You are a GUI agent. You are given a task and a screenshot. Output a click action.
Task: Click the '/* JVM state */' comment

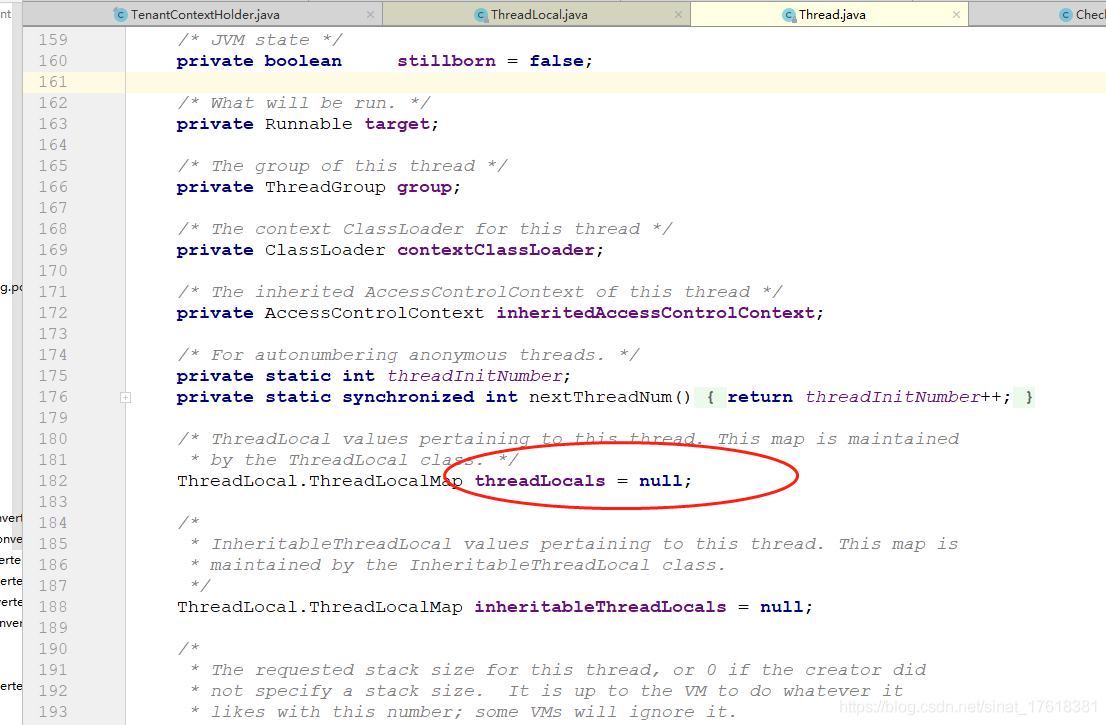tap(260, 40)
